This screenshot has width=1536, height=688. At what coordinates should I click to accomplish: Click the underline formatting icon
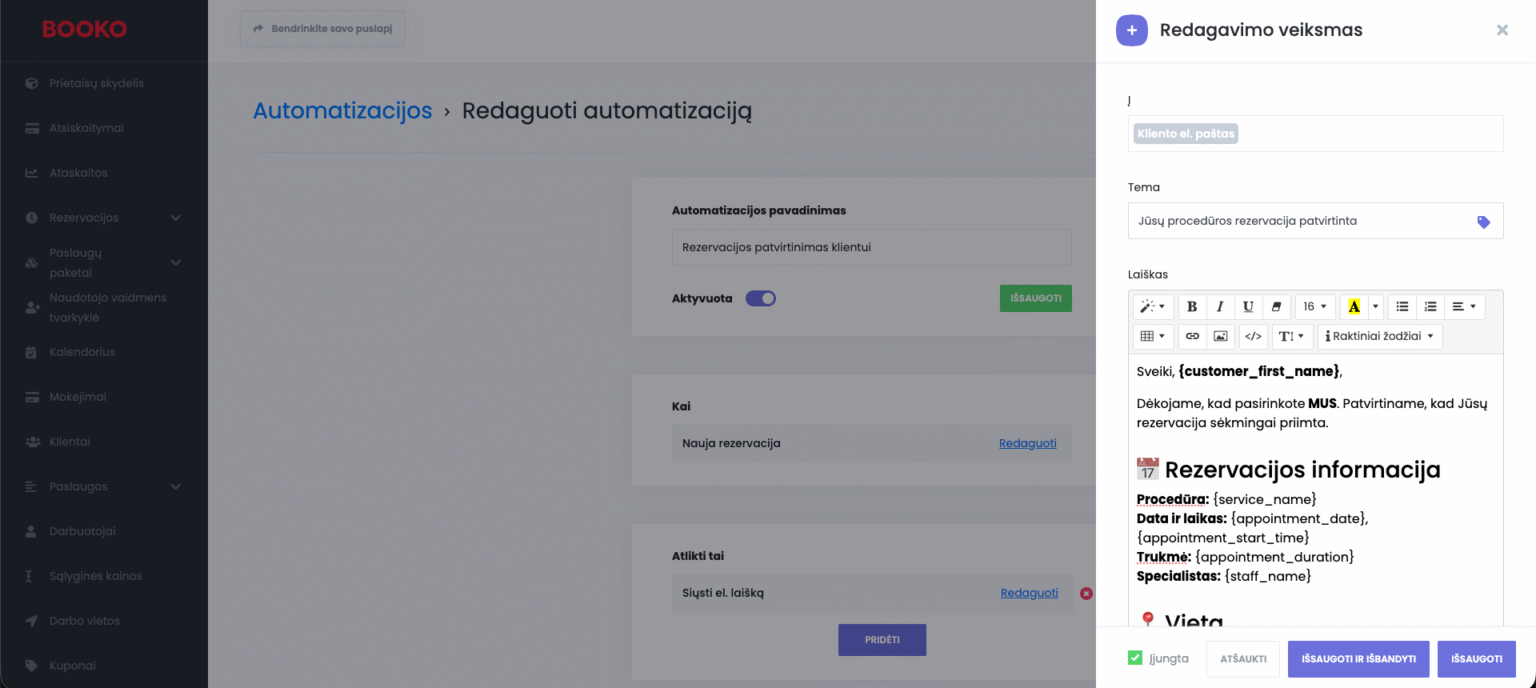(1247, 306)
